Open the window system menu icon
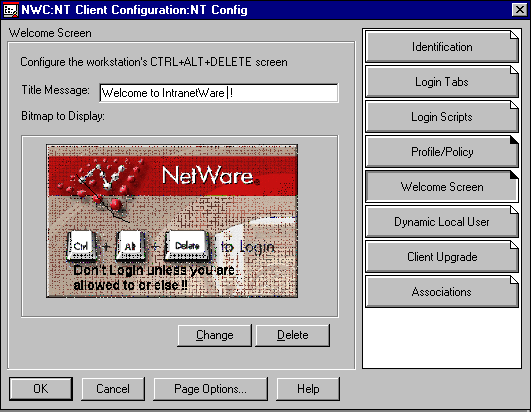Viewport: 531px width, 412px height. (x=10, y=10)
